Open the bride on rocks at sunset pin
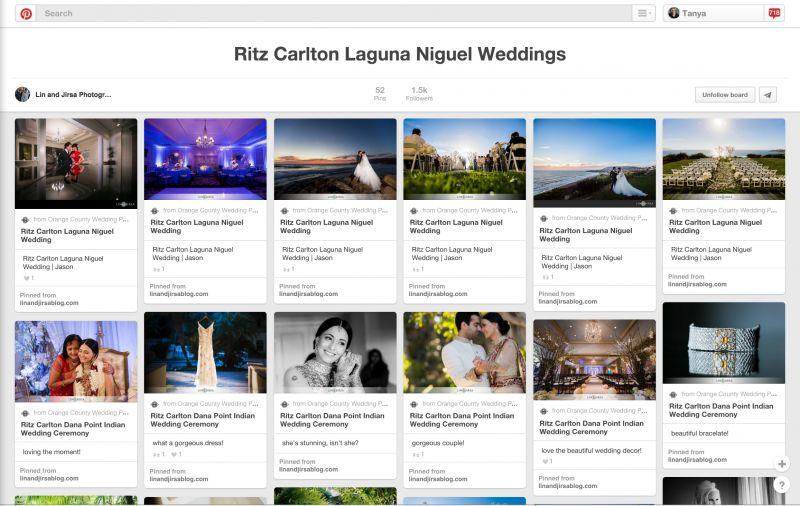This screenshot has width=800, height=506. pos(335,159)
